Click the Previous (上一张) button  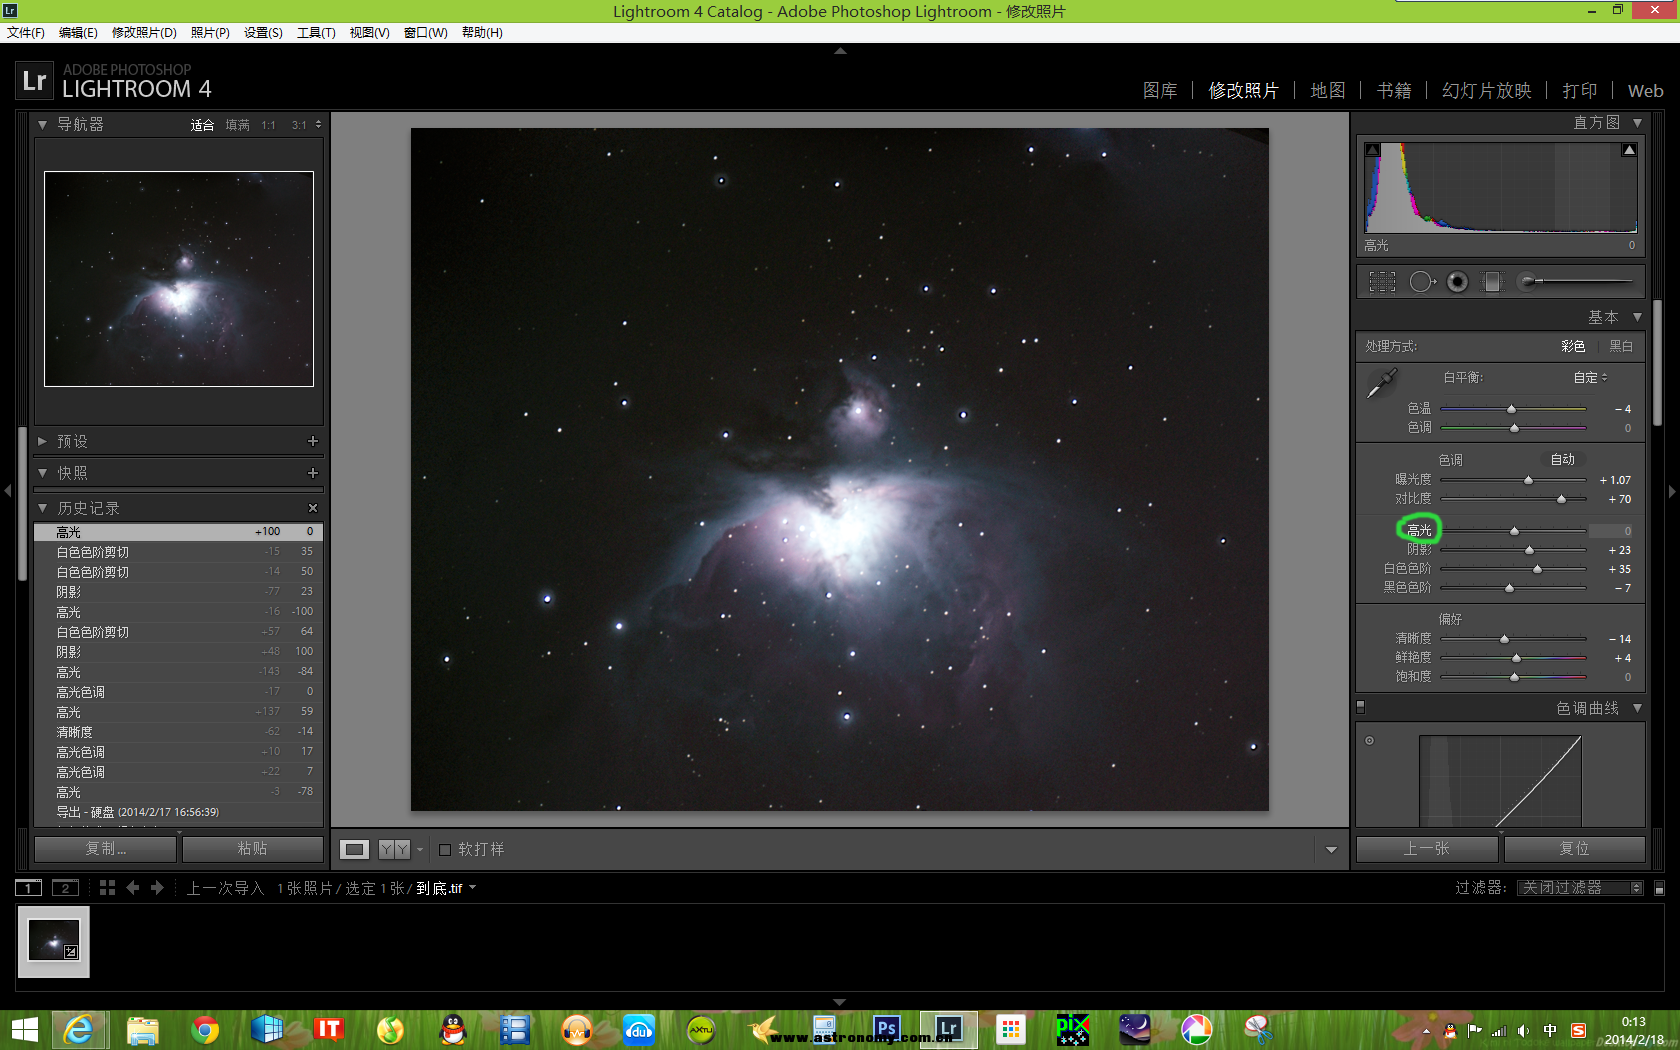pyautogui.click(x=1427, y=849)
